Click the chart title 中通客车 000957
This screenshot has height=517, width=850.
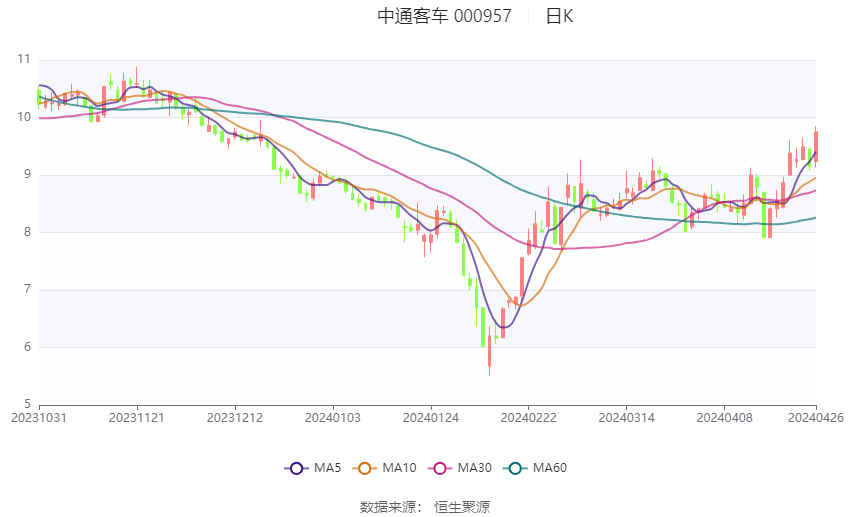point(444,16)
